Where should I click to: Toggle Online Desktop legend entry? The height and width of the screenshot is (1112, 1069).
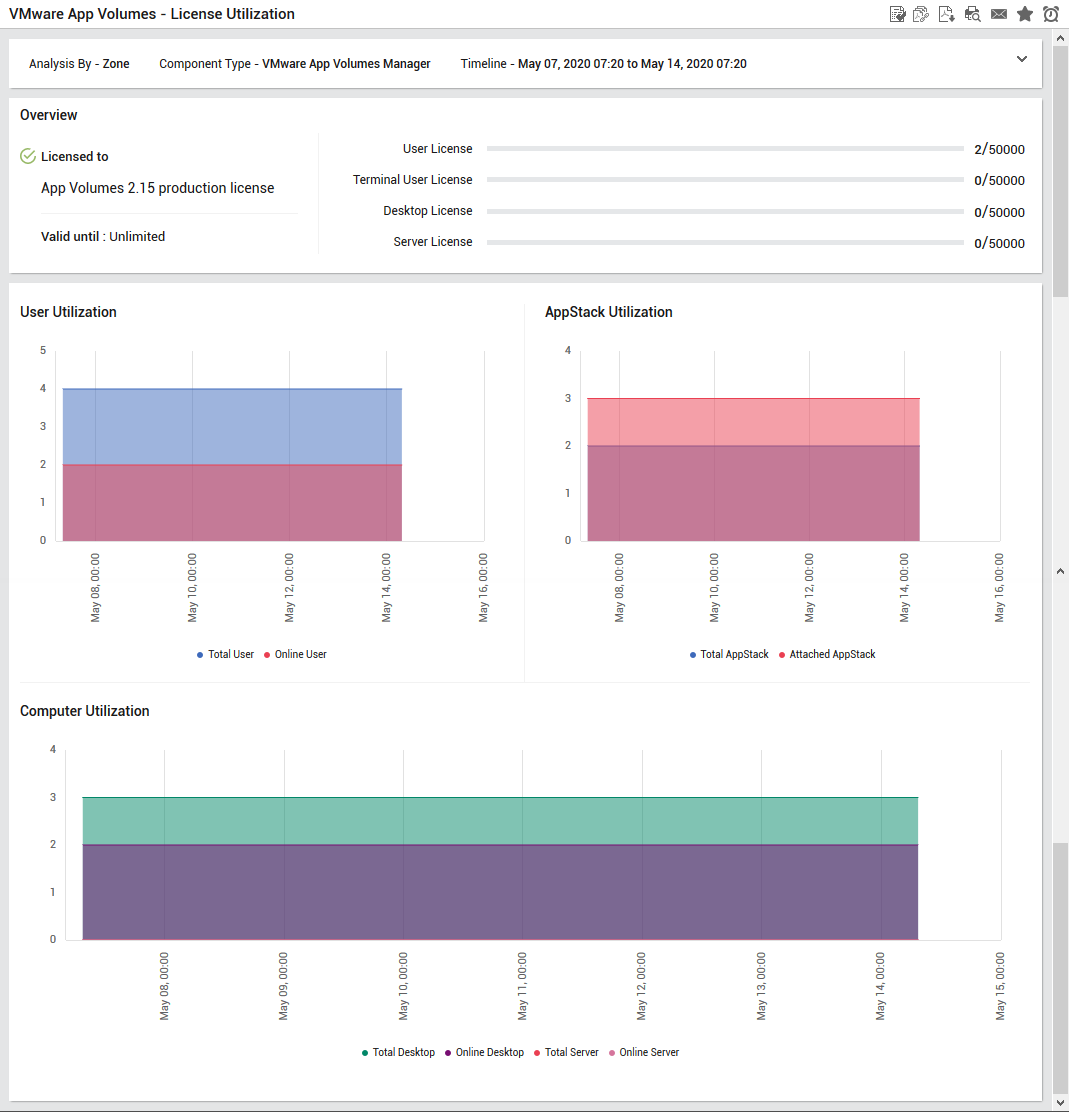click(x=484, y=1052)
